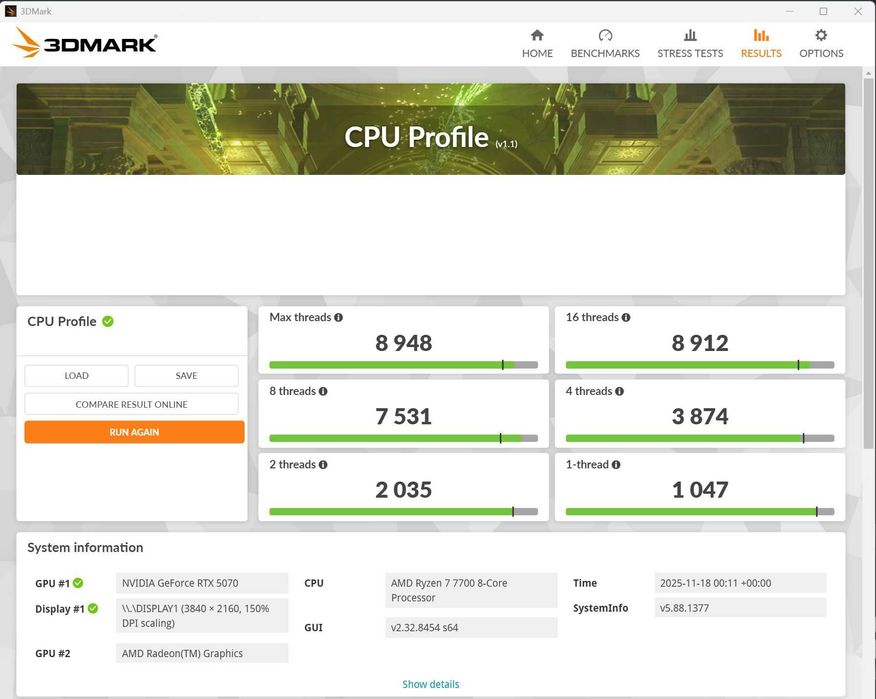Click the Stress Tests chart icon
The width and height of the screenshot is (876, 699).
coord(690,35)
